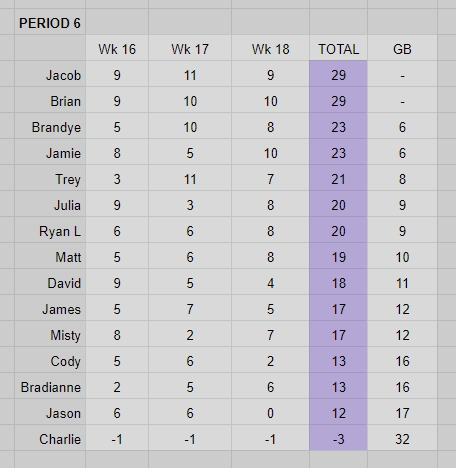
Task: Click Matt's GB value of 10
Action: click(402, 256)
